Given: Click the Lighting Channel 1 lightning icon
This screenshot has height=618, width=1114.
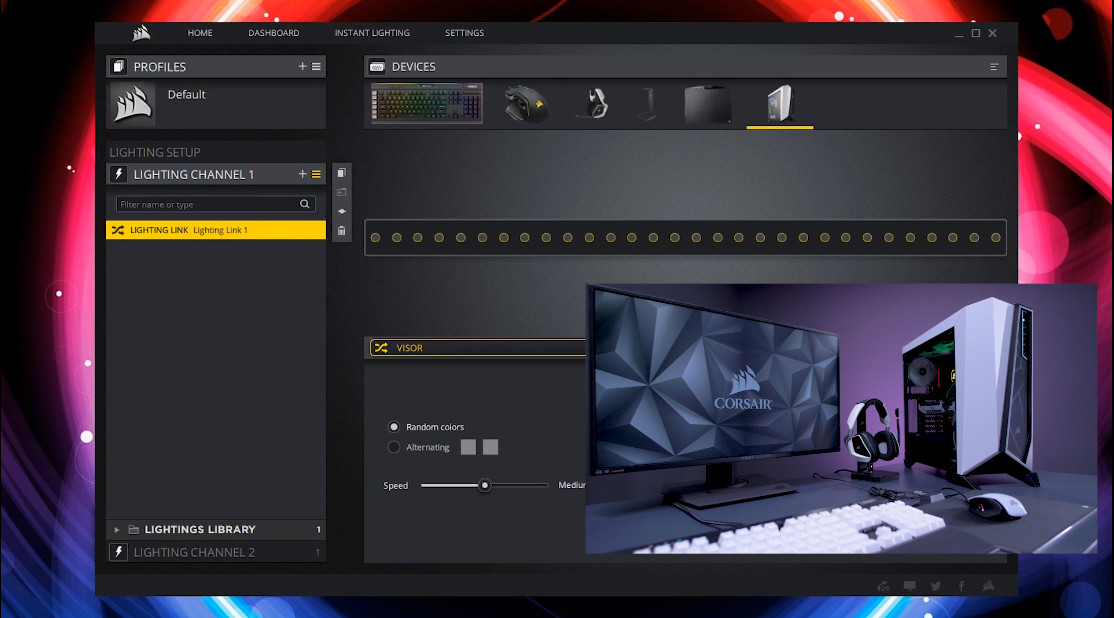Looking at the screenshot, I should [119, 174].
